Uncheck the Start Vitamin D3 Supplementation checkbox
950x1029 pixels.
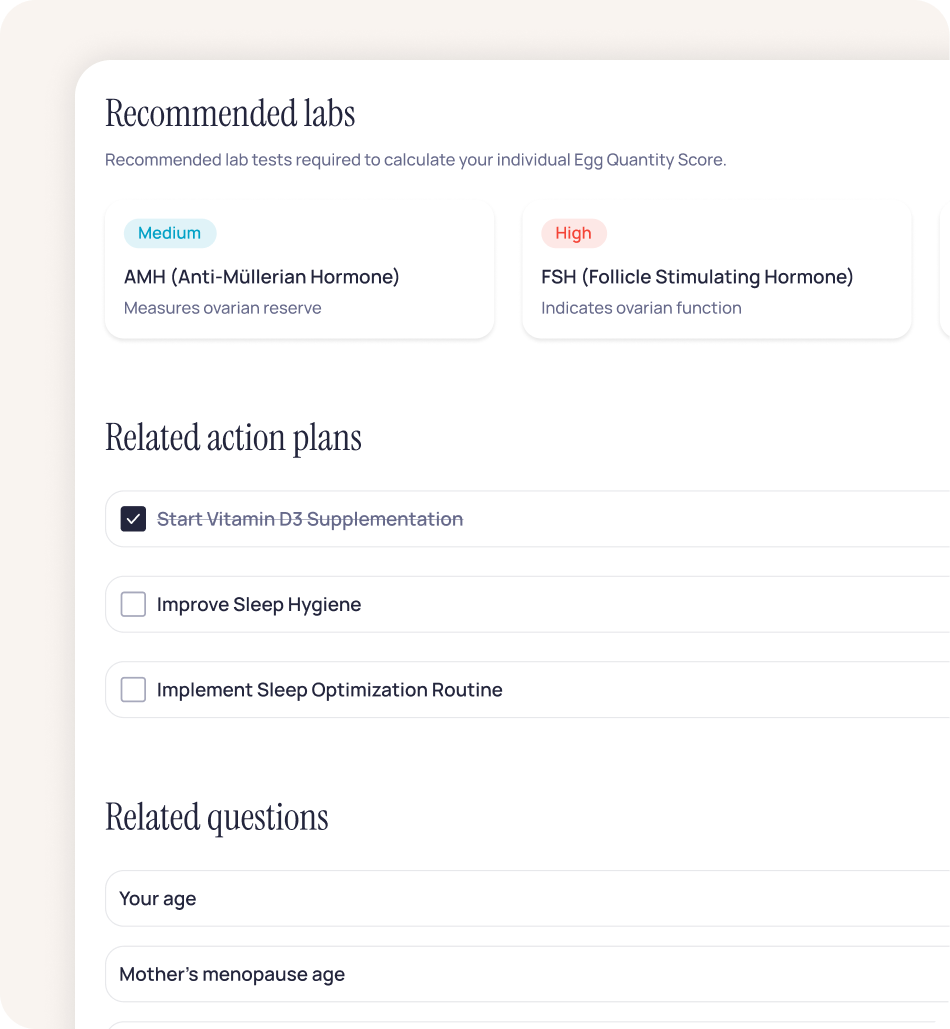click(x=133, y=519)
